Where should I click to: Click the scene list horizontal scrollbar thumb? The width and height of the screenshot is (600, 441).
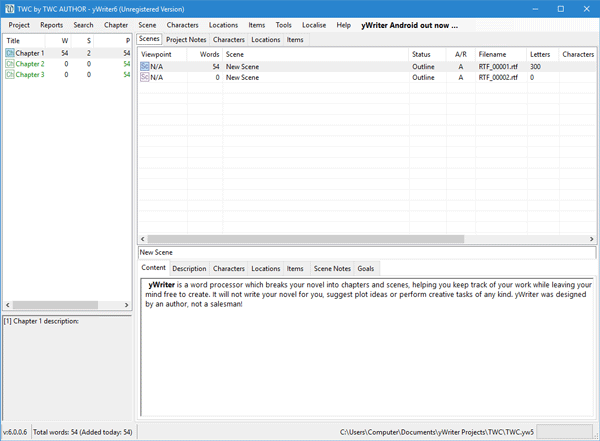click(x=306, y=239)
